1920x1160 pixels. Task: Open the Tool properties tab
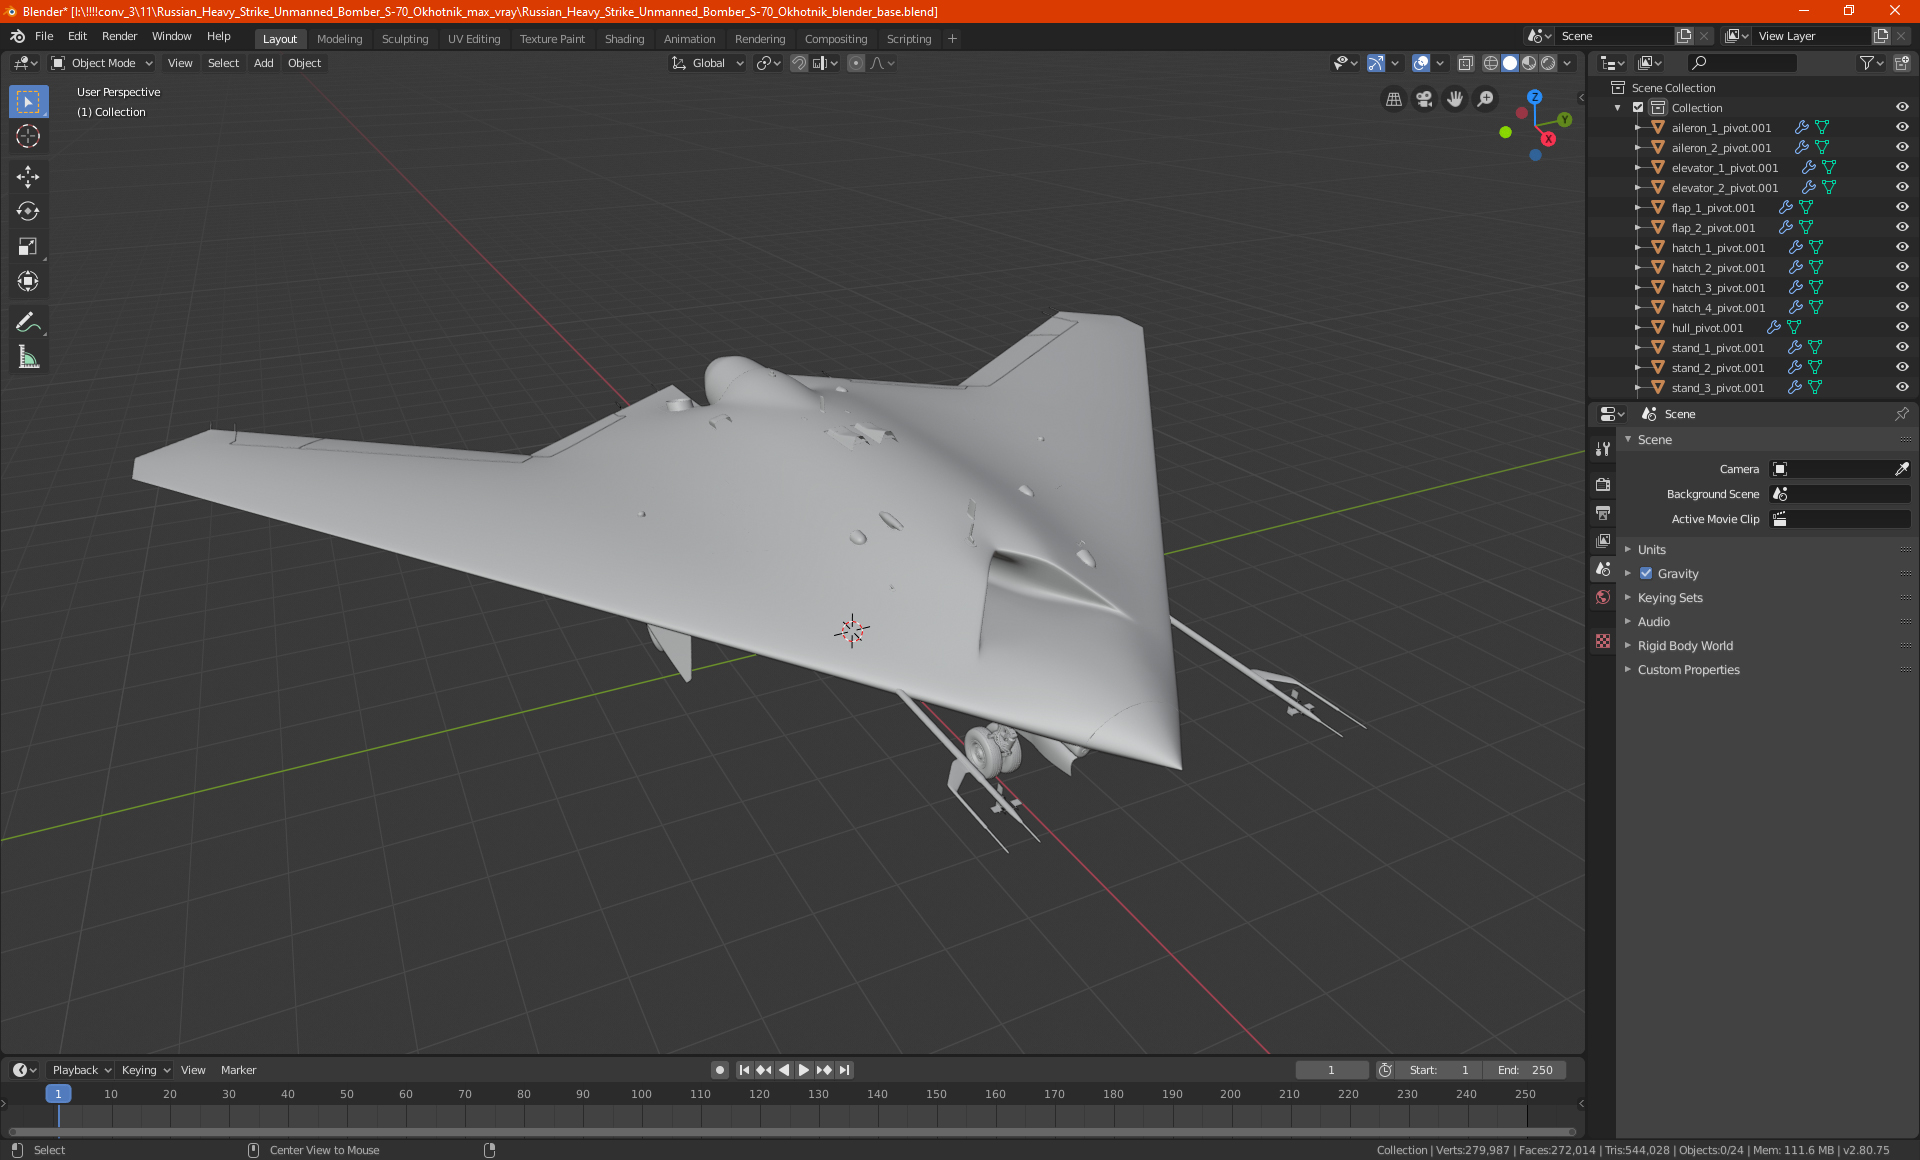click(x=1603, y=449)
